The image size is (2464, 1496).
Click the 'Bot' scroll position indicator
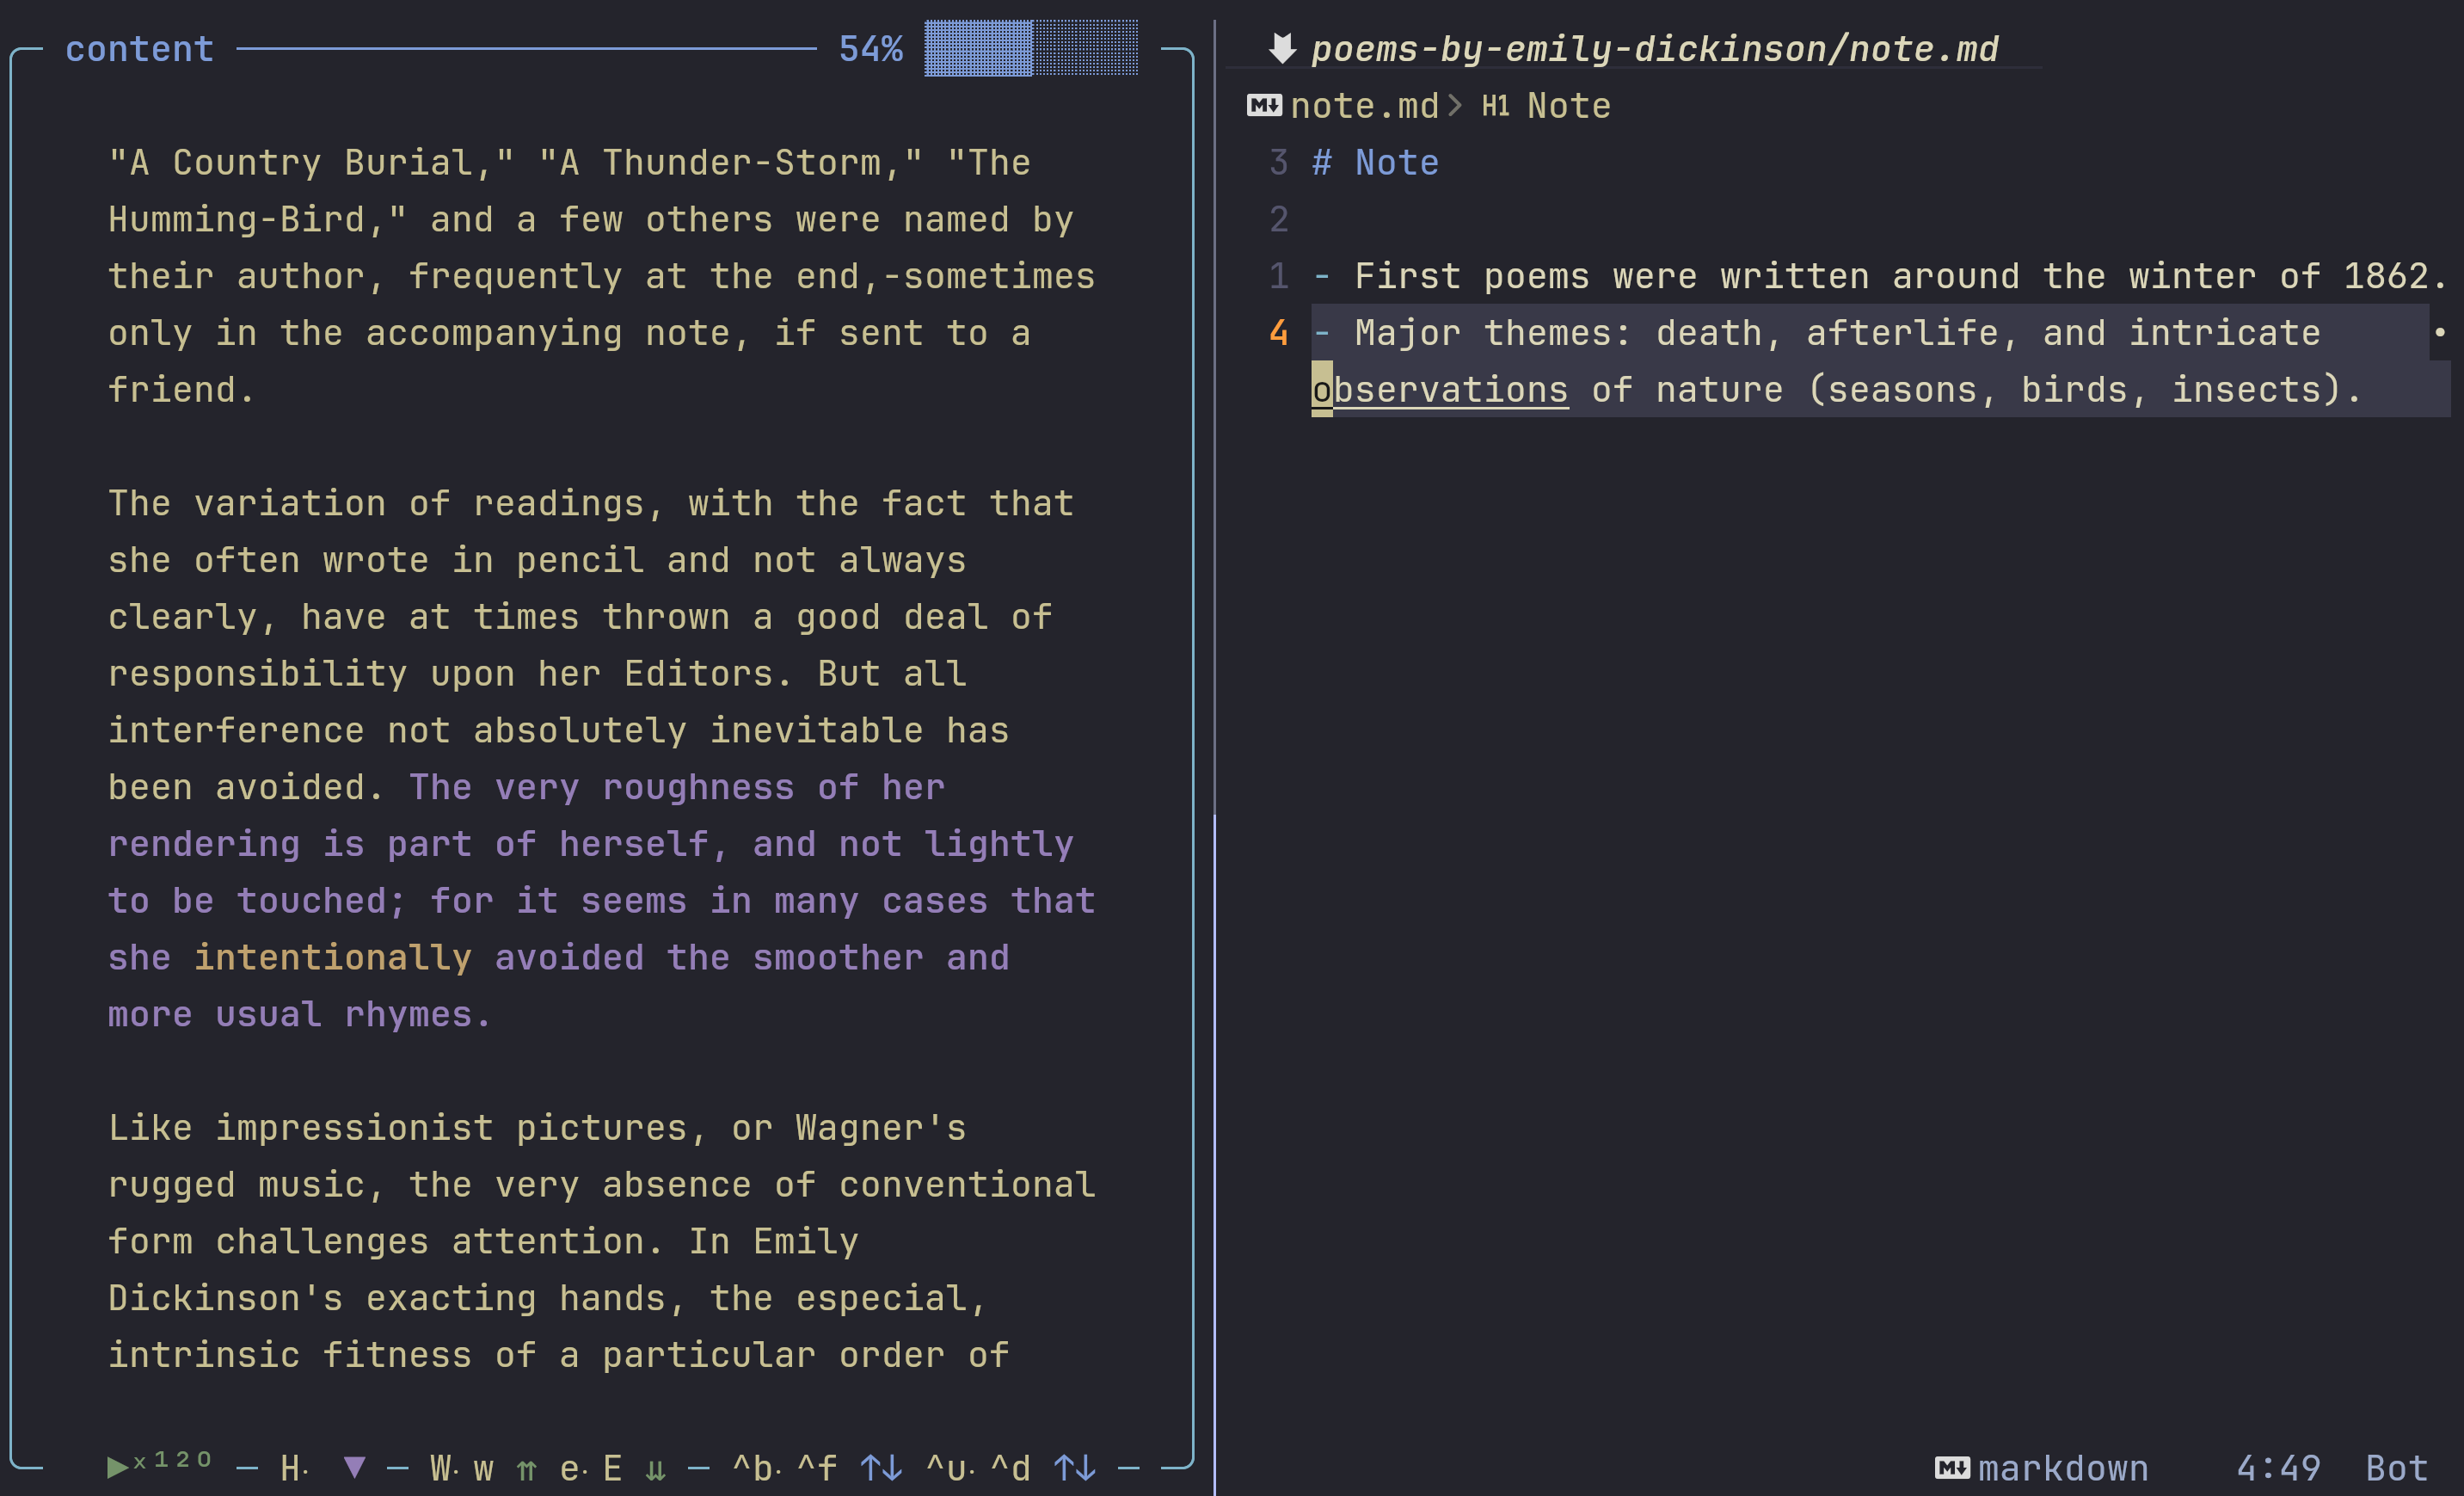coord(2396,1468)
